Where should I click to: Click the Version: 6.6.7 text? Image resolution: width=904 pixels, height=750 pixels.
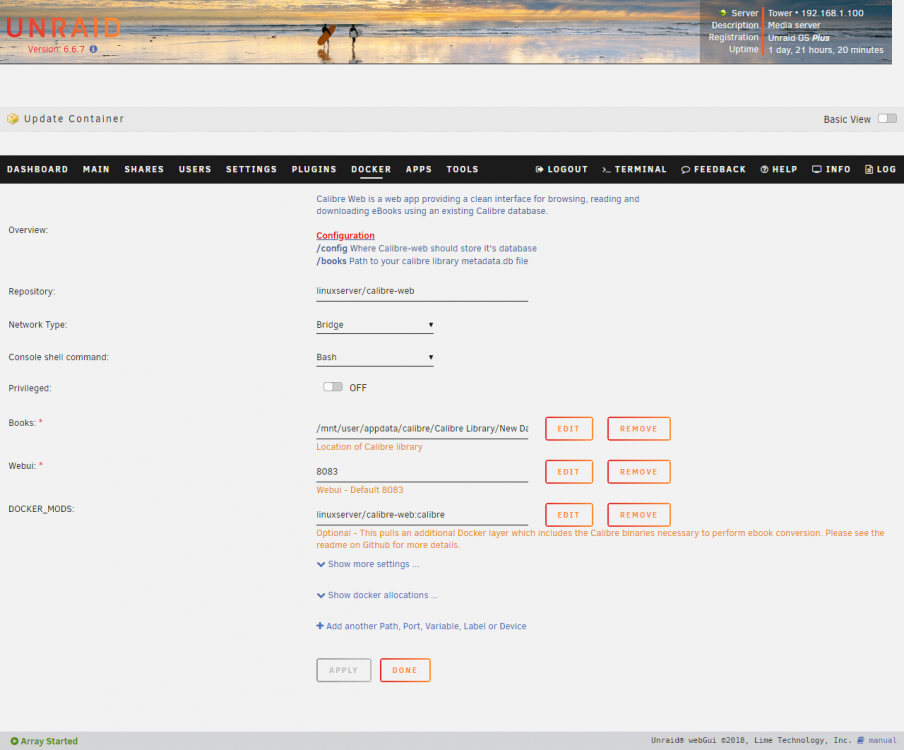click(56, 50)
